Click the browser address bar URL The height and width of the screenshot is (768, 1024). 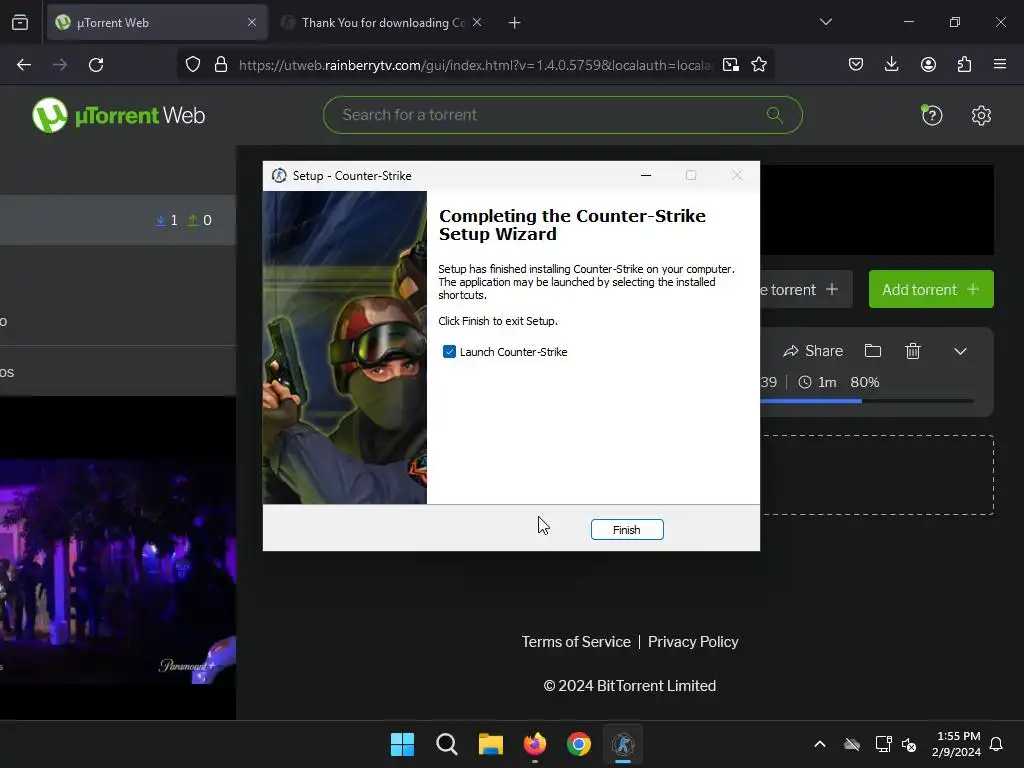point(475,65)
